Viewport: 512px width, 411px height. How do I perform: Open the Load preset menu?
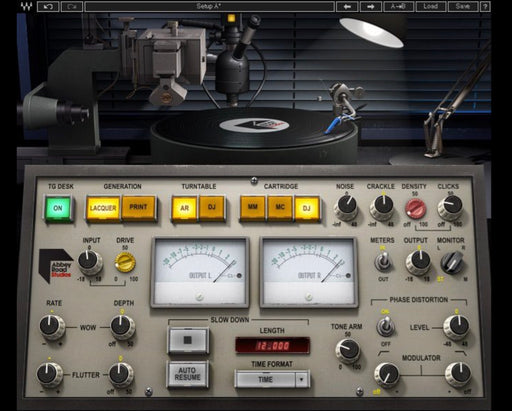tap(430, 6)
